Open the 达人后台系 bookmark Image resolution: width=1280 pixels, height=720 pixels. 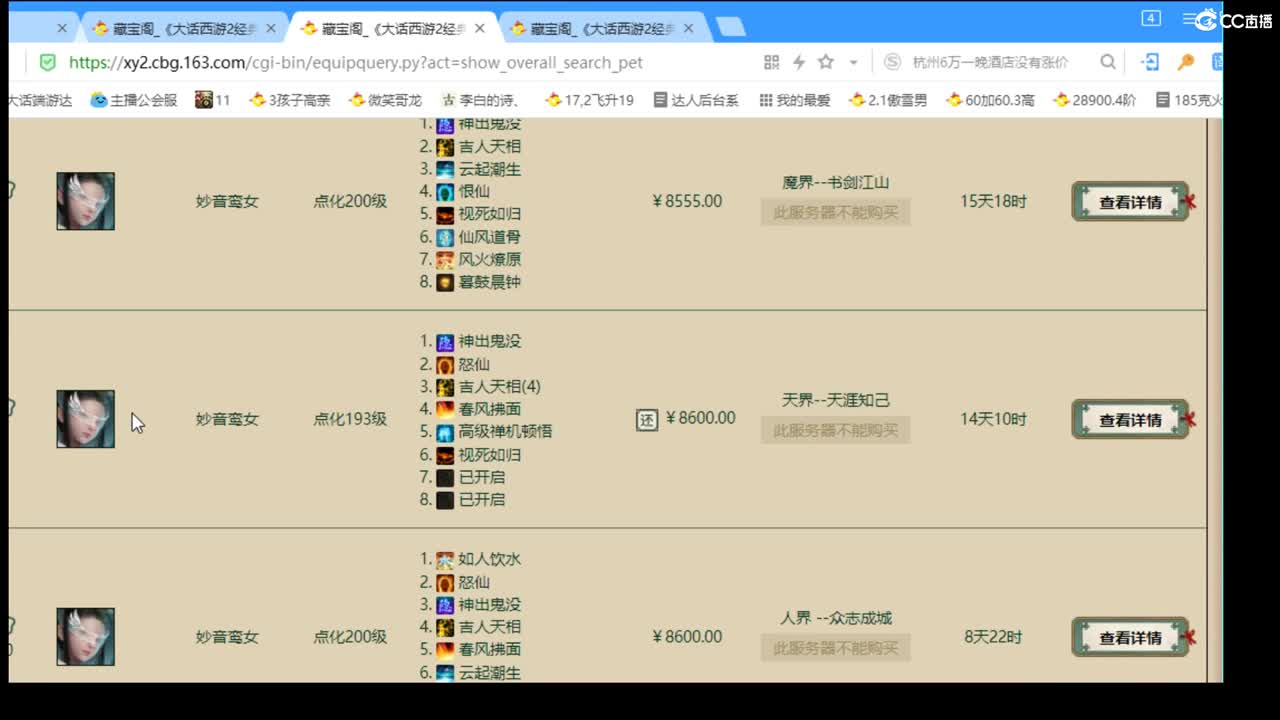696,100
